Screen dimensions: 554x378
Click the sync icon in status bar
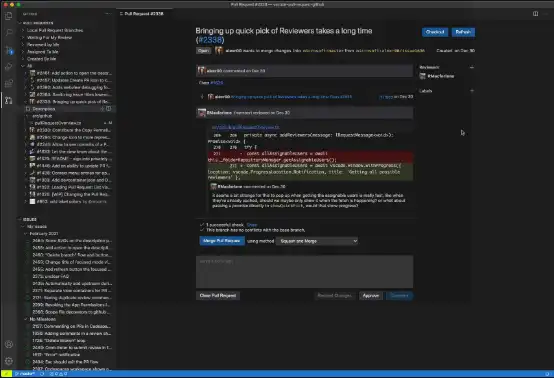click(42, 374)
